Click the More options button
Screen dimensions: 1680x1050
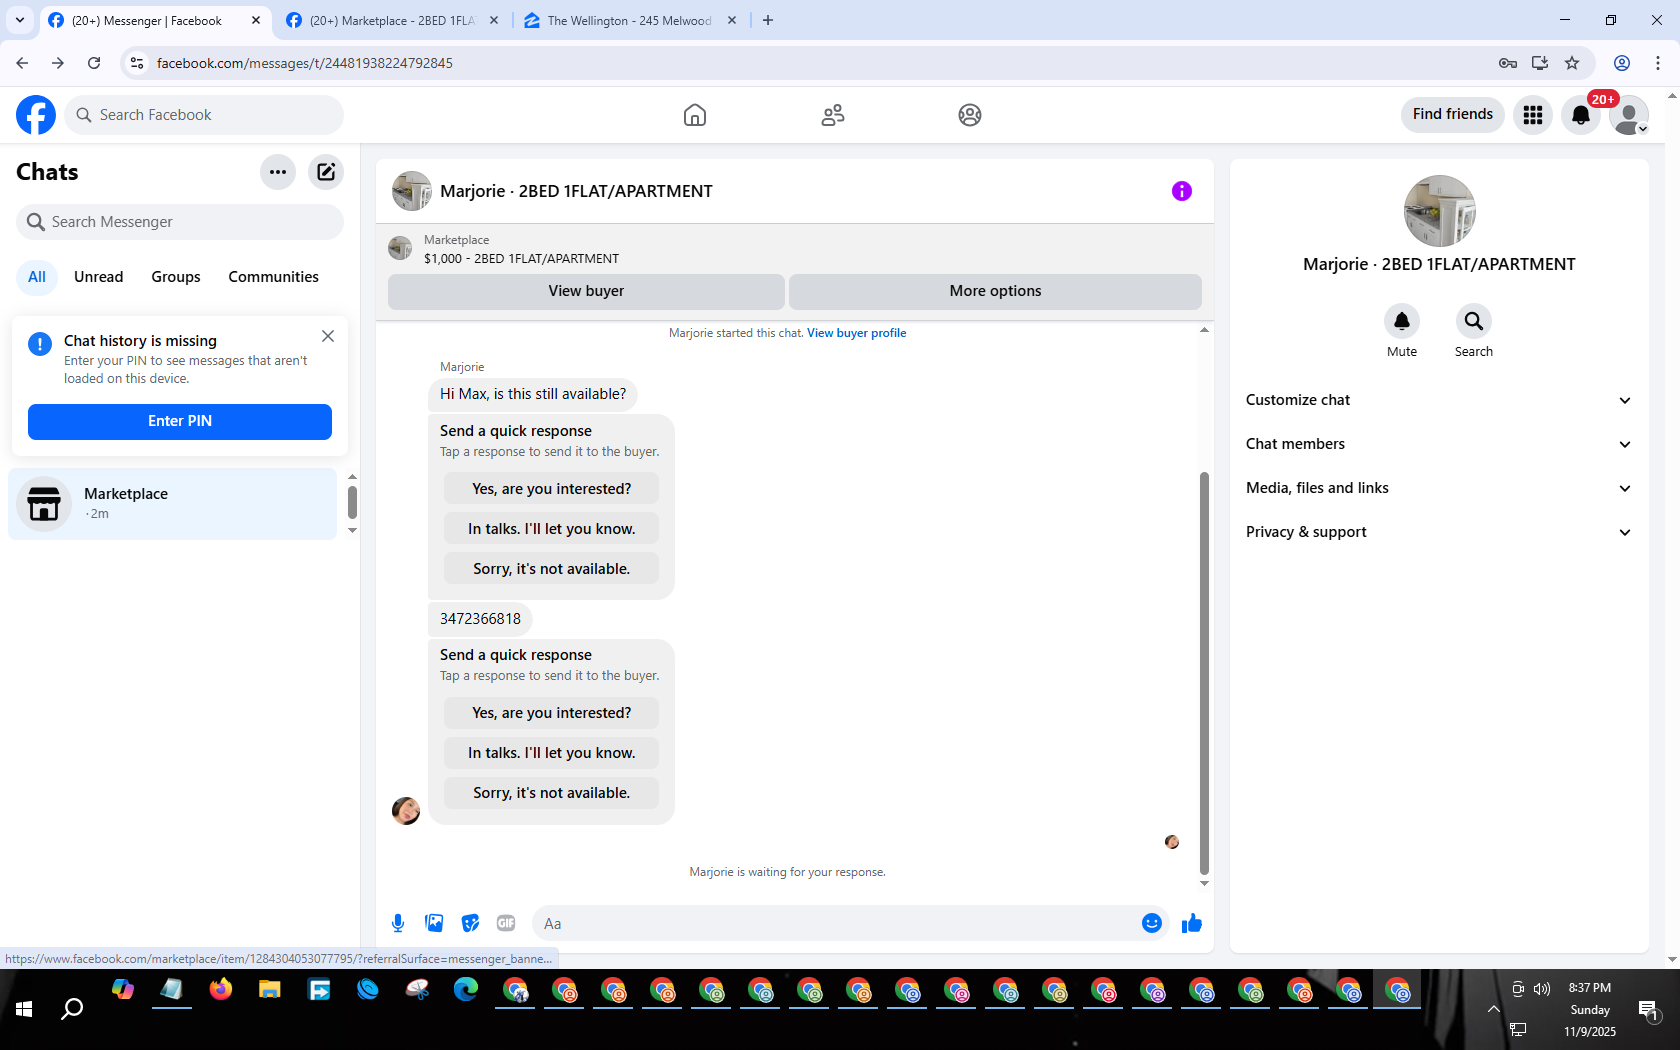(995, 291)
